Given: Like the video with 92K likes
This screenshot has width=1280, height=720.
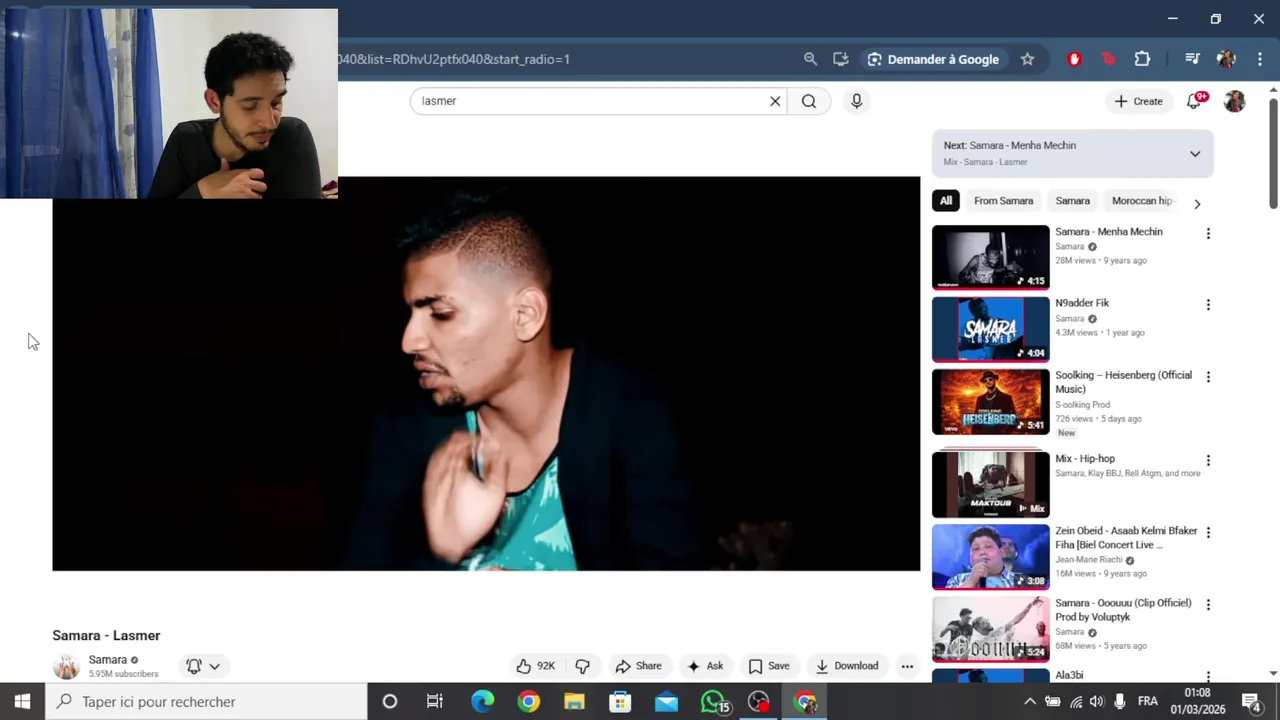Looking at the screenshot, I should point(535,666).
